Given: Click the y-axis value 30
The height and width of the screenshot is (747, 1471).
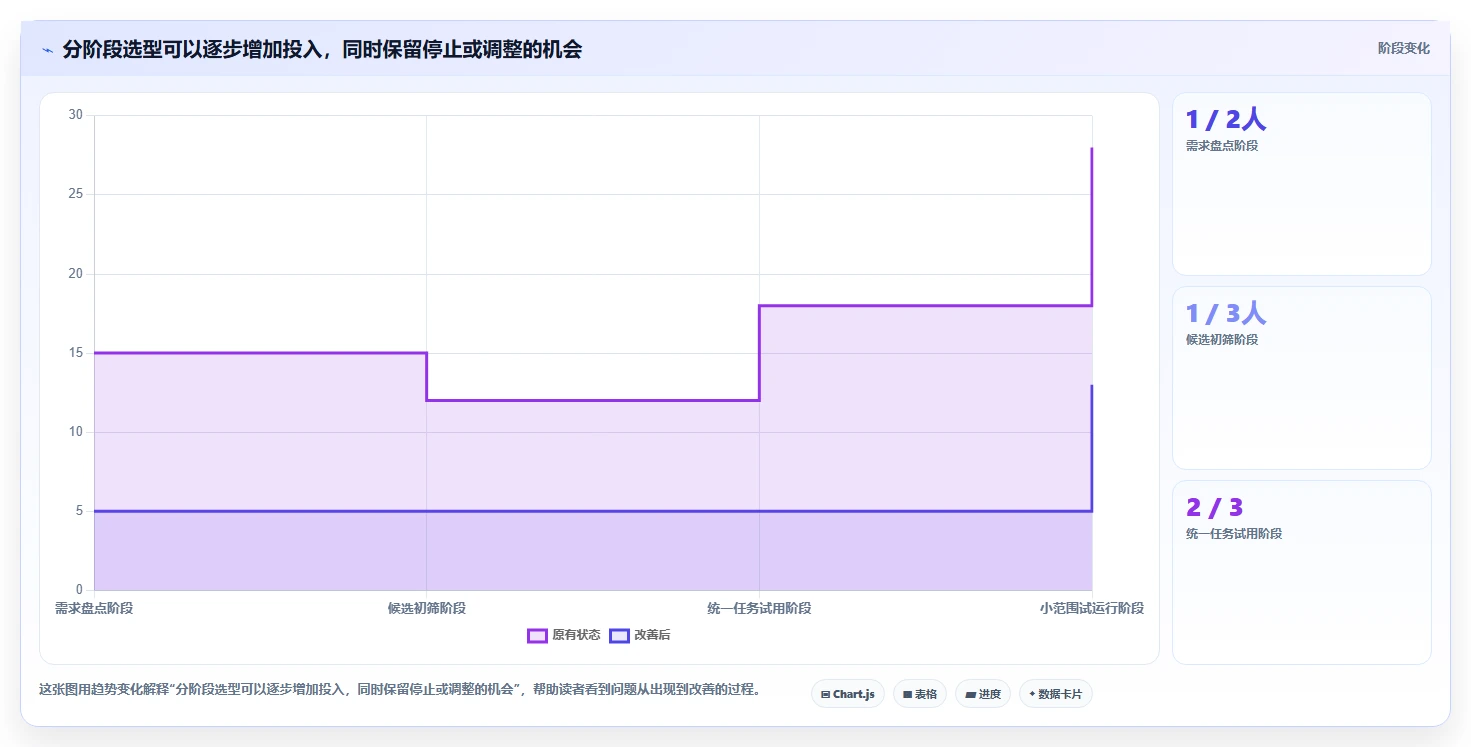Looking at the screenshot, I should [x=76, y=115].
